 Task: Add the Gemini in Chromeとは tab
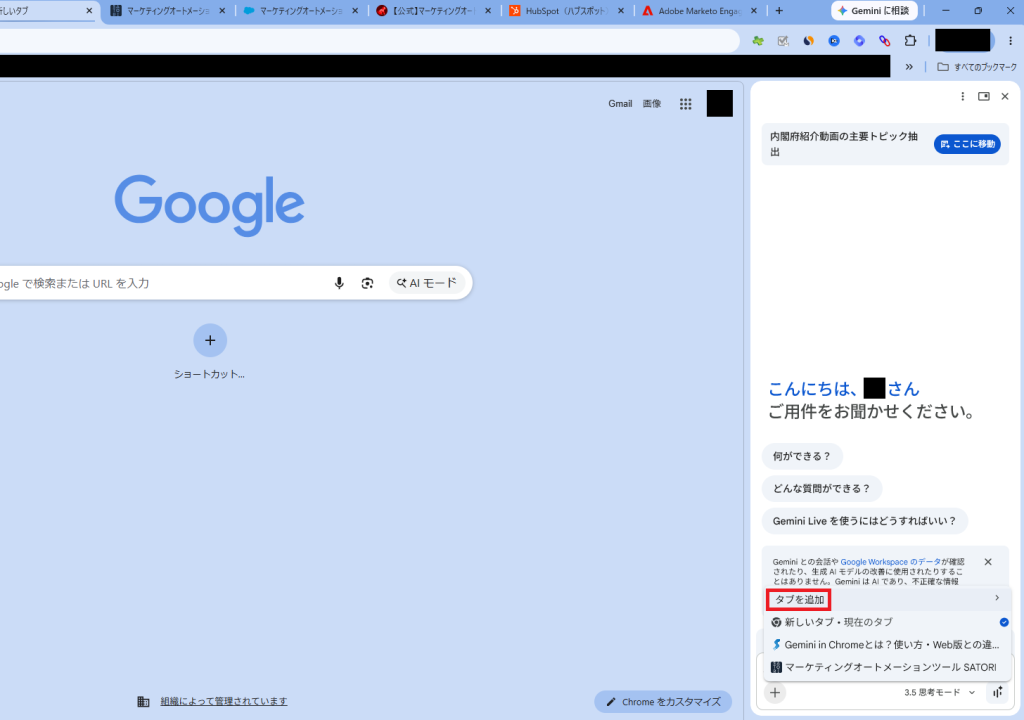point(888,645)
